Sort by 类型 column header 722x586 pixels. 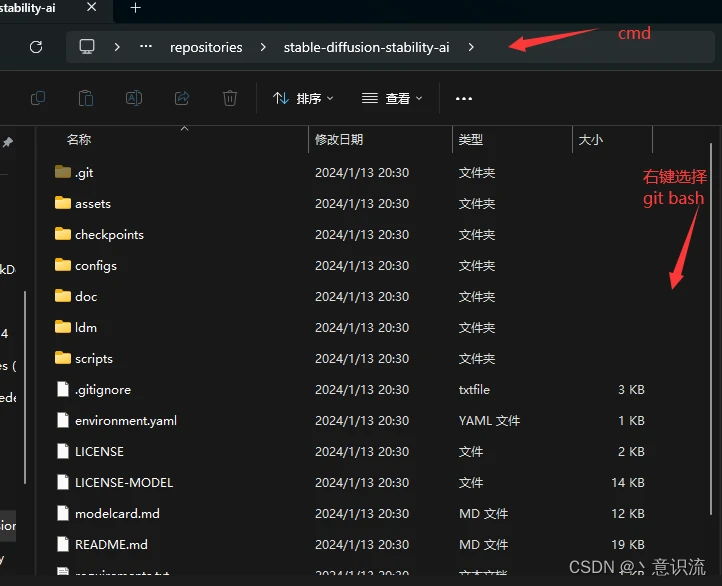(471, 139)
